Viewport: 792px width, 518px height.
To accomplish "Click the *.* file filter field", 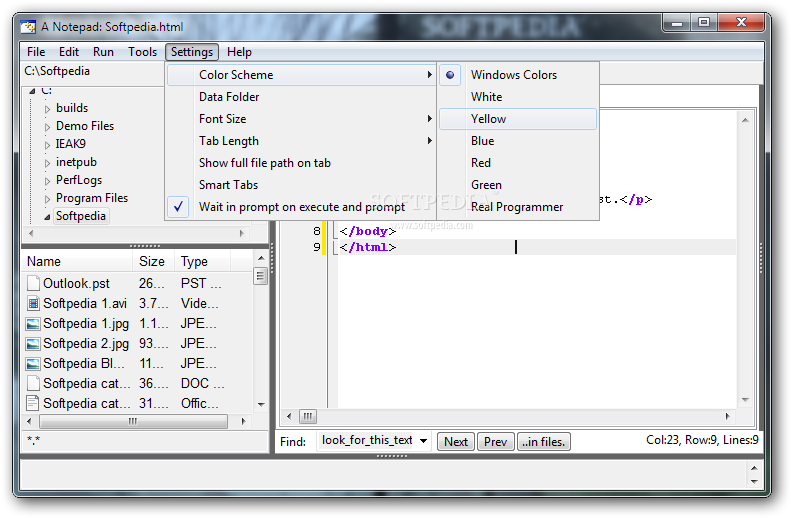I will click(x=144, y=441).
